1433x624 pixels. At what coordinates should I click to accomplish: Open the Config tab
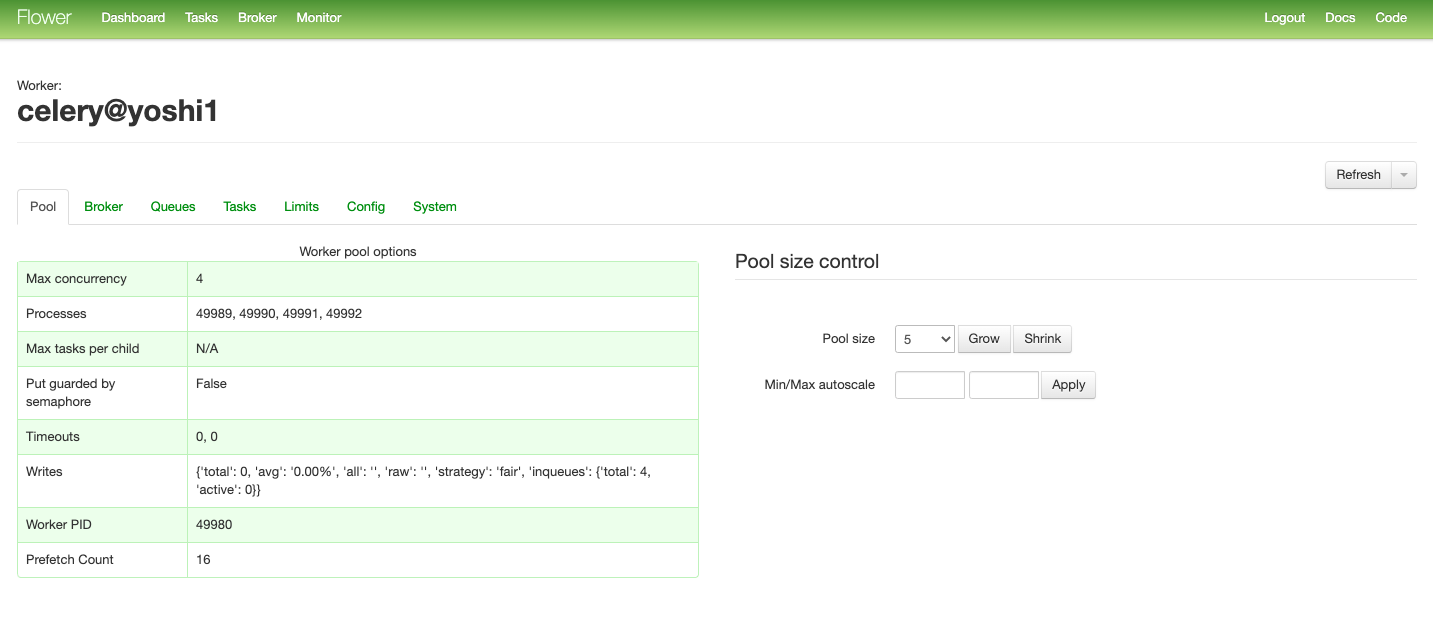pos(366,206)
